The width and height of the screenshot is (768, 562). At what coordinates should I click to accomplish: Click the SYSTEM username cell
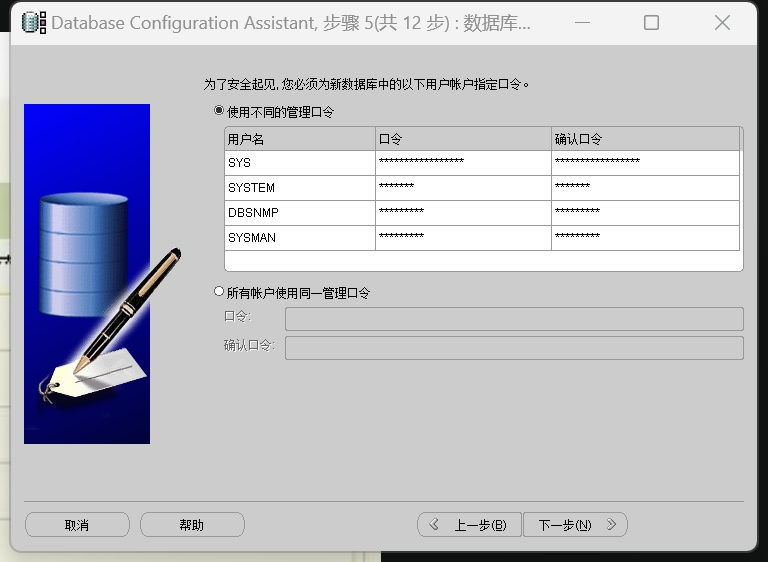pos(300,188)
